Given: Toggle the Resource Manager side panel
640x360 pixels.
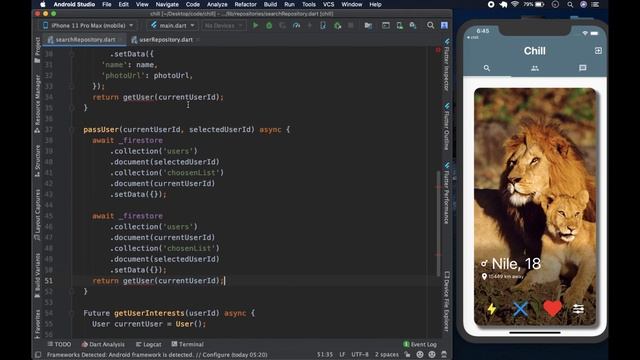Looking at the screenshot, I should point(38,104).
